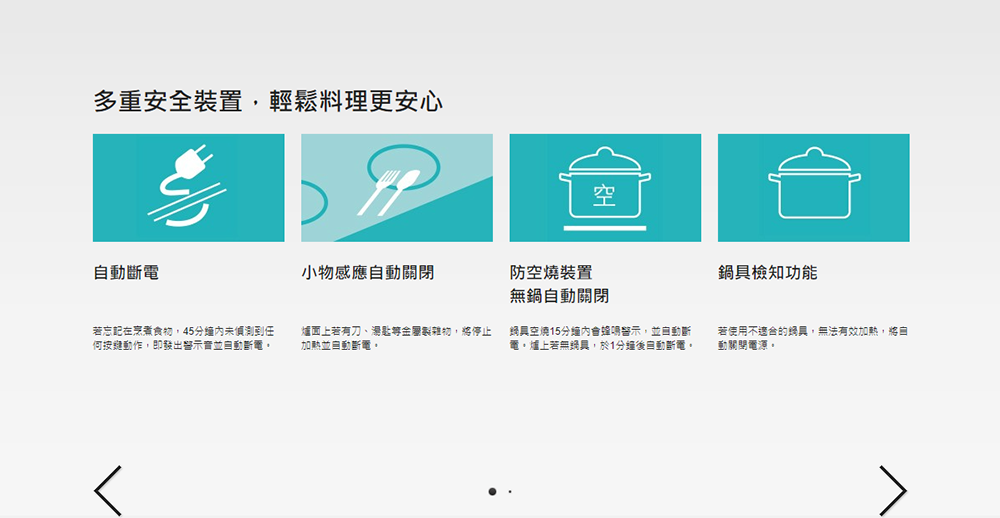Click the power plug auto-shutoff icon

188,187
